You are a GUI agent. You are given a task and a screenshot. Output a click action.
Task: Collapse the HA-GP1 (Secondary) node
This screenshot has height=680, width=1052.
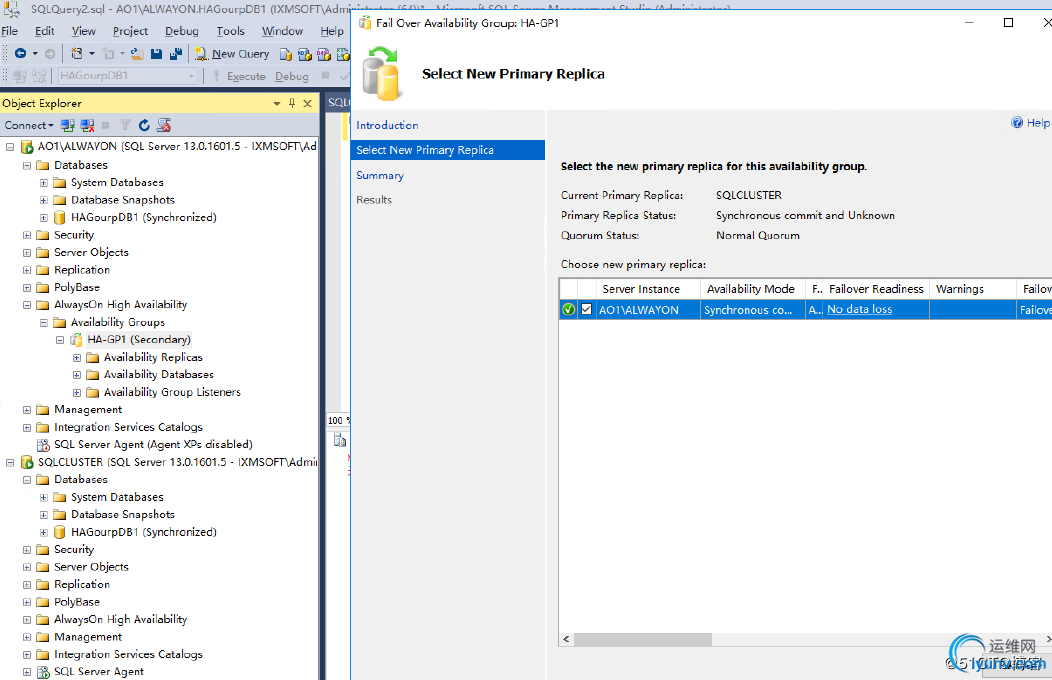pyautogui.click(x=60, y=340)
